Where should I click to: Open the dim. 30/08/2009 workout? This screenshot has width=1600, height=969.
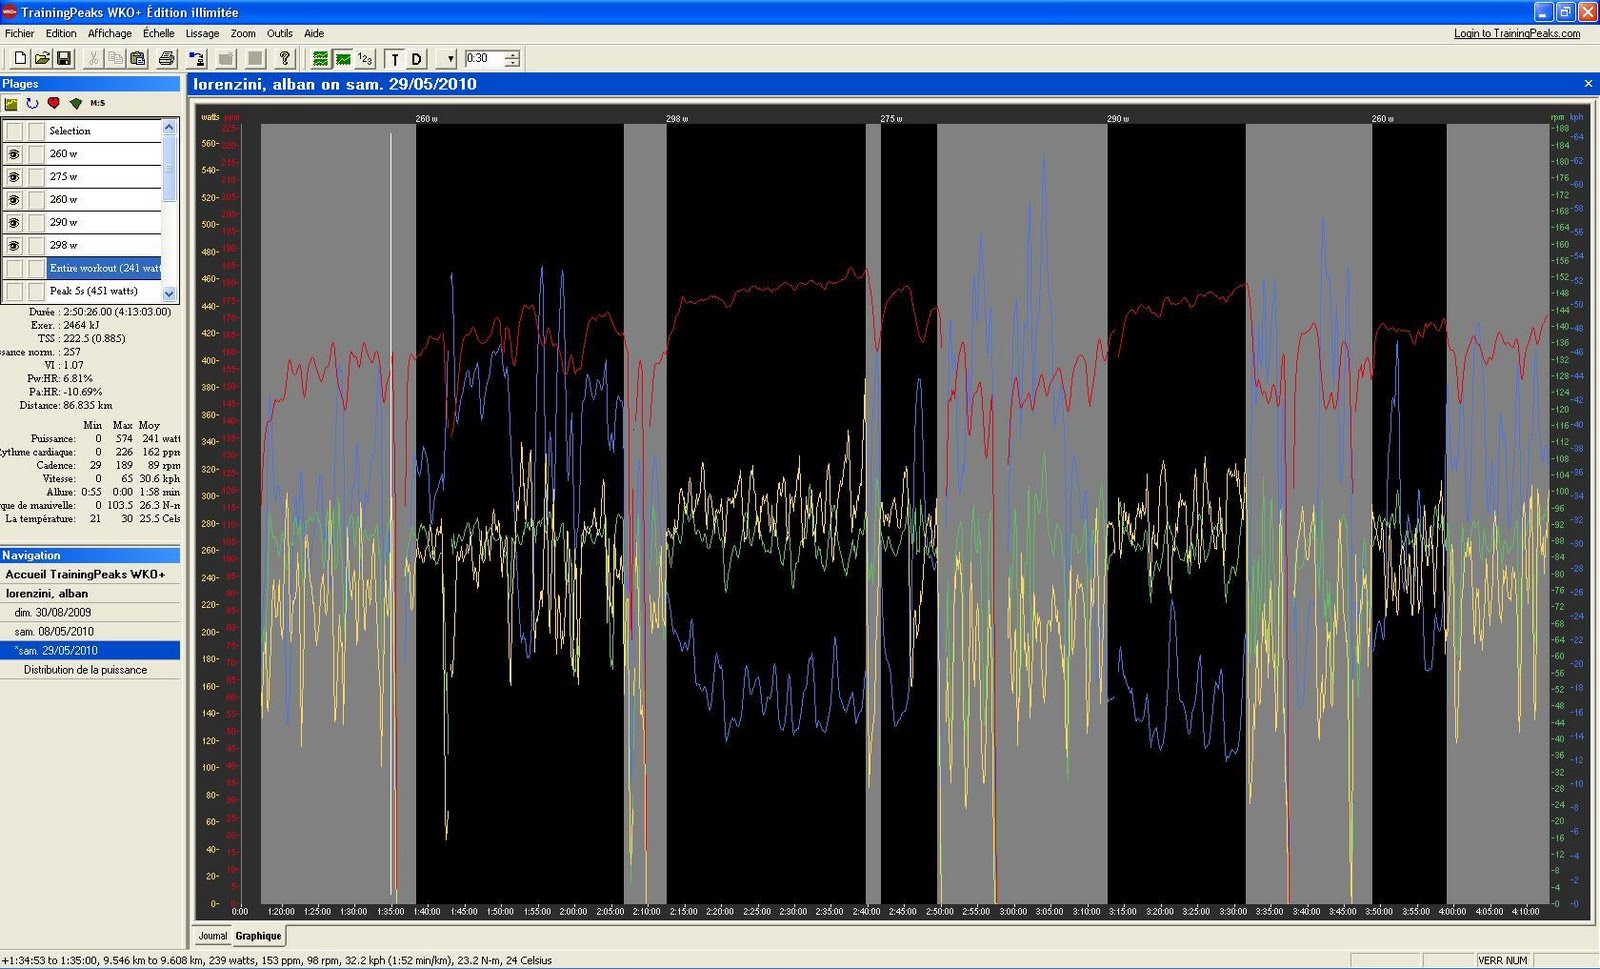[x=53, y=613]
